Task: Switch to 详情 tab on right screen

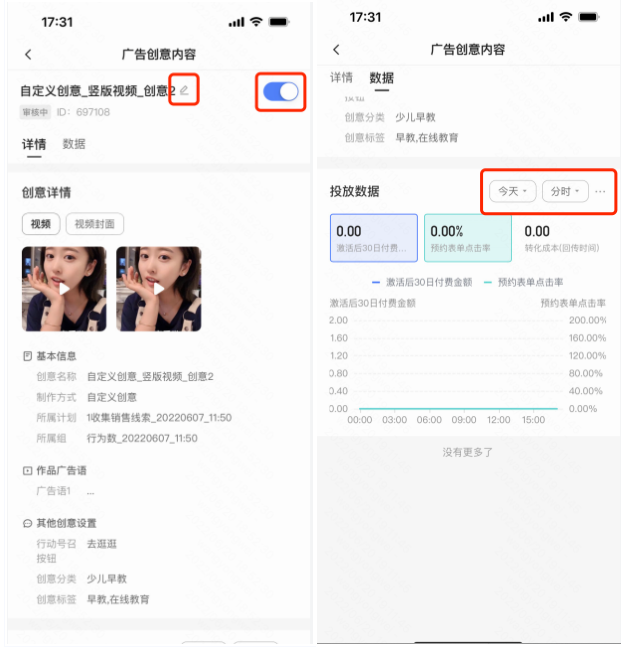Action: 341,77
